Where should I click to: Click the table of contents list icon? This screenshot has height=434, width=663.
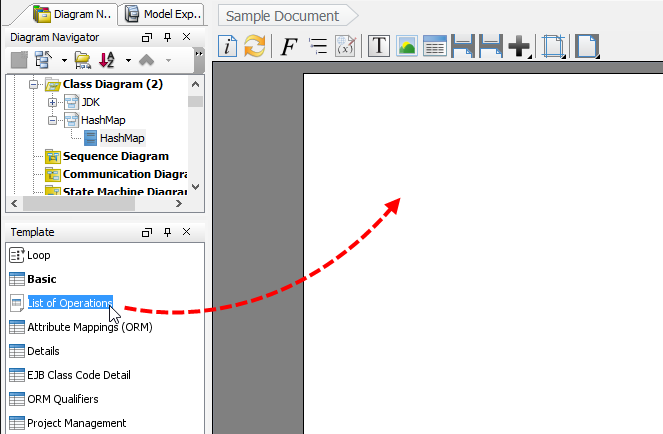tap(318, 46)
